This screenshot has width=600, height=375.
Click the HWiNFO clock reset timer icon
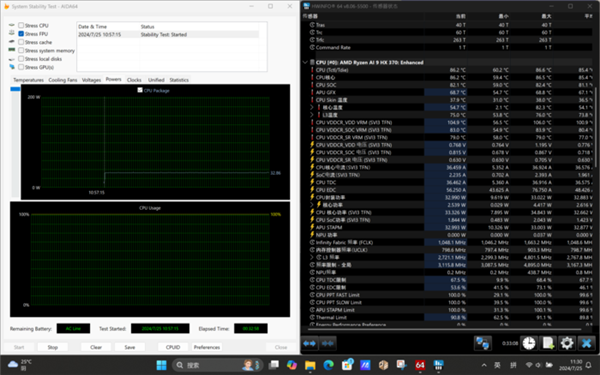[x=529, y=343]
